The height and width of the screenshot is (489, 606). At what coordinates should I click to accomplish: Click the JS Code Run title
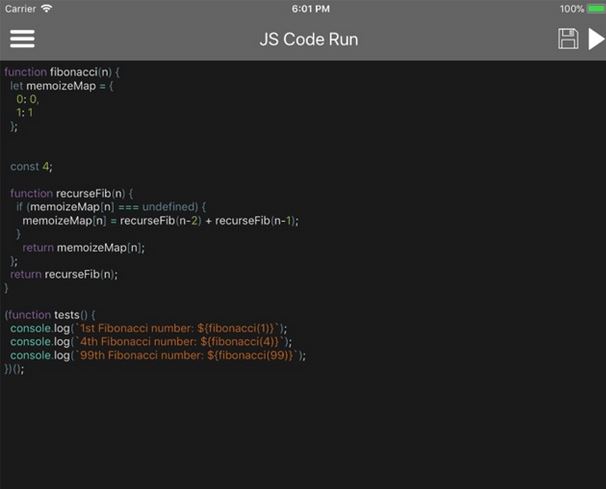(309, 39)
